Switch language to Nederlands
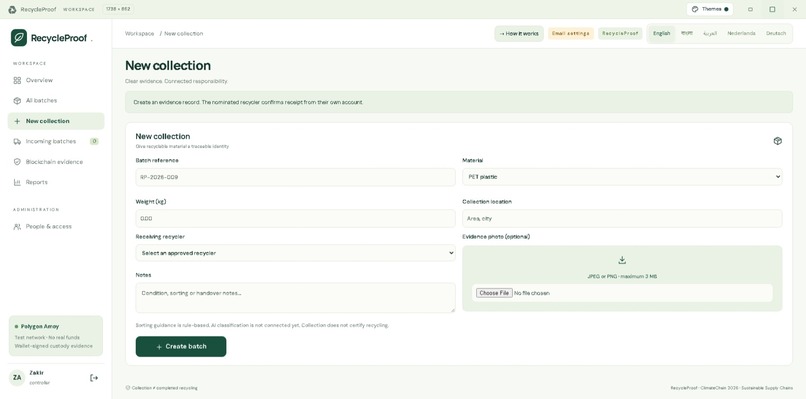Screen dimensions: 806x399 pyautogui.click(x=741, y=33)
